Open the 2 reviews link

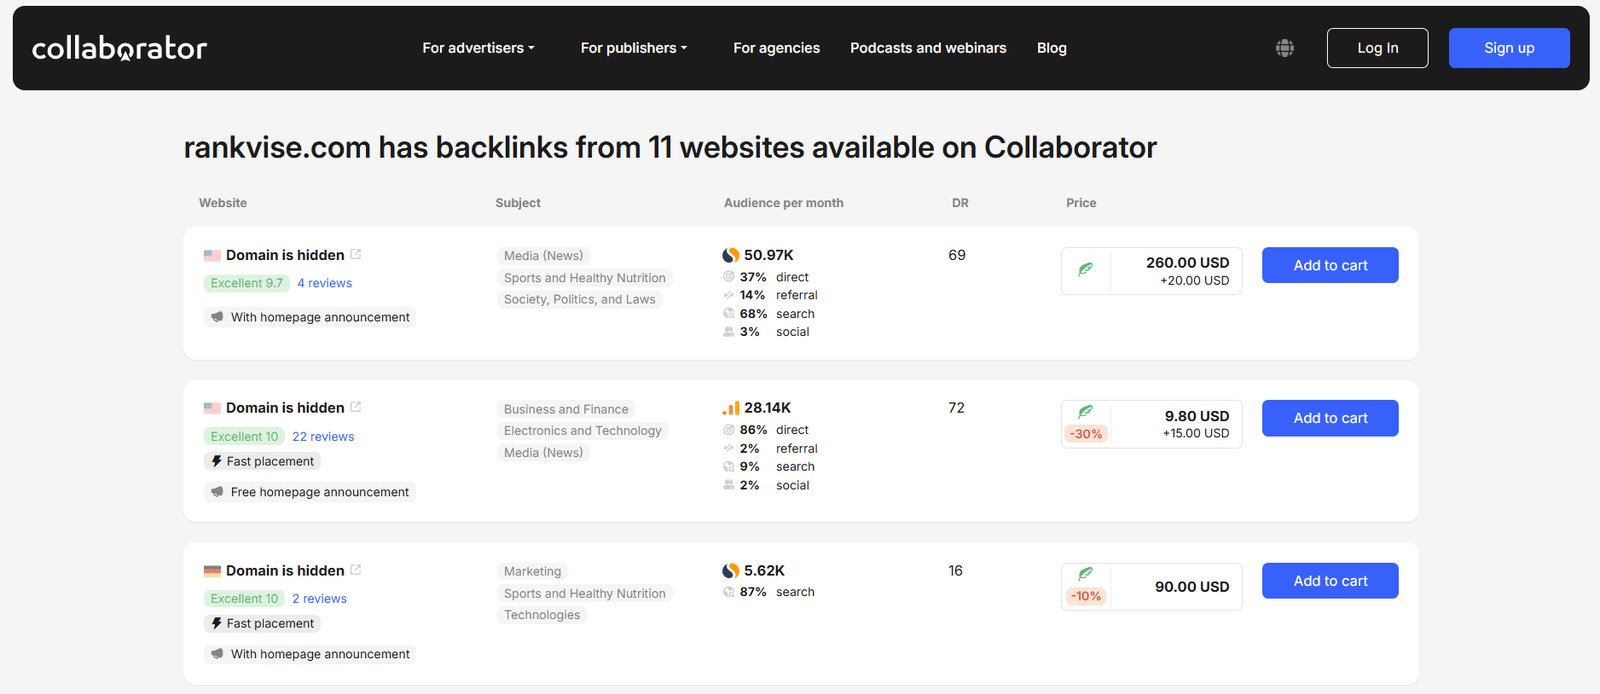(x=319, y=598)
